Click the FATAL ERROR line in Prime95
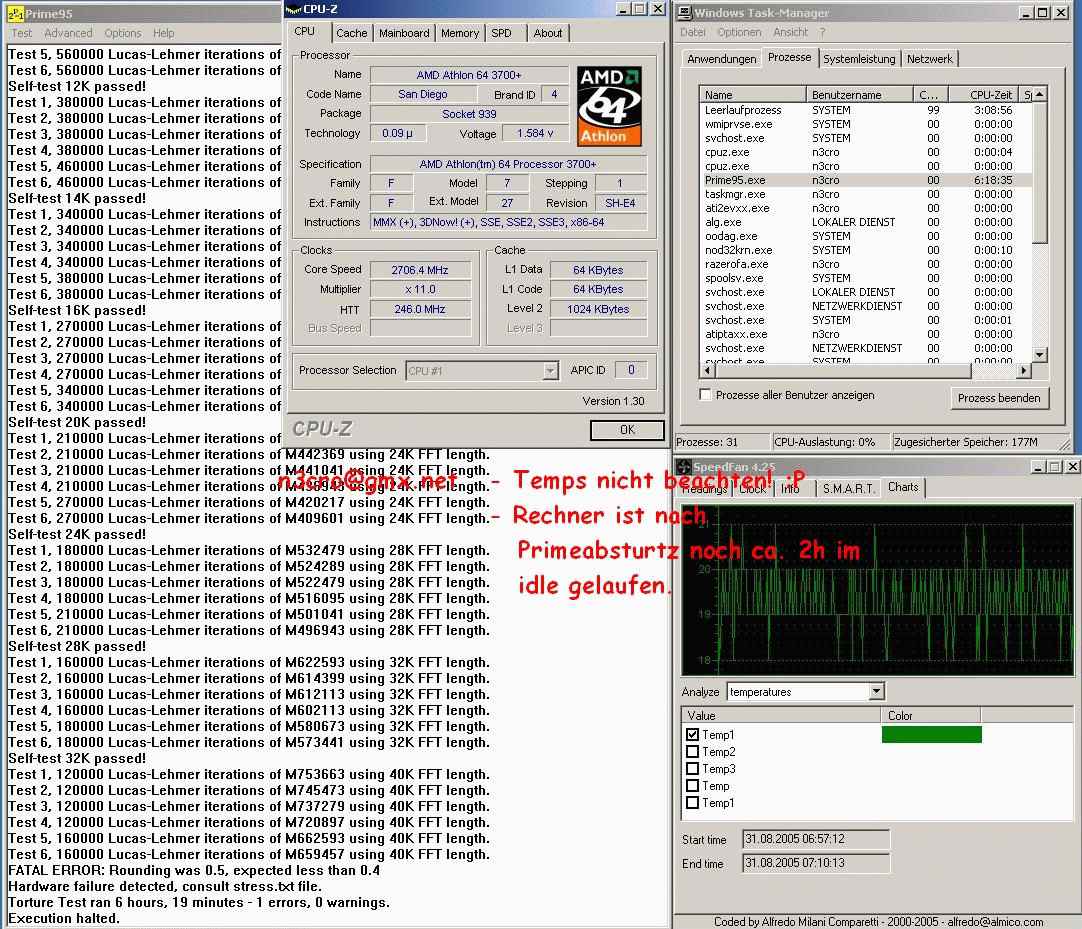Image resolution: width=1082 pixels, height=929 pixels. [x=194, y=870]
